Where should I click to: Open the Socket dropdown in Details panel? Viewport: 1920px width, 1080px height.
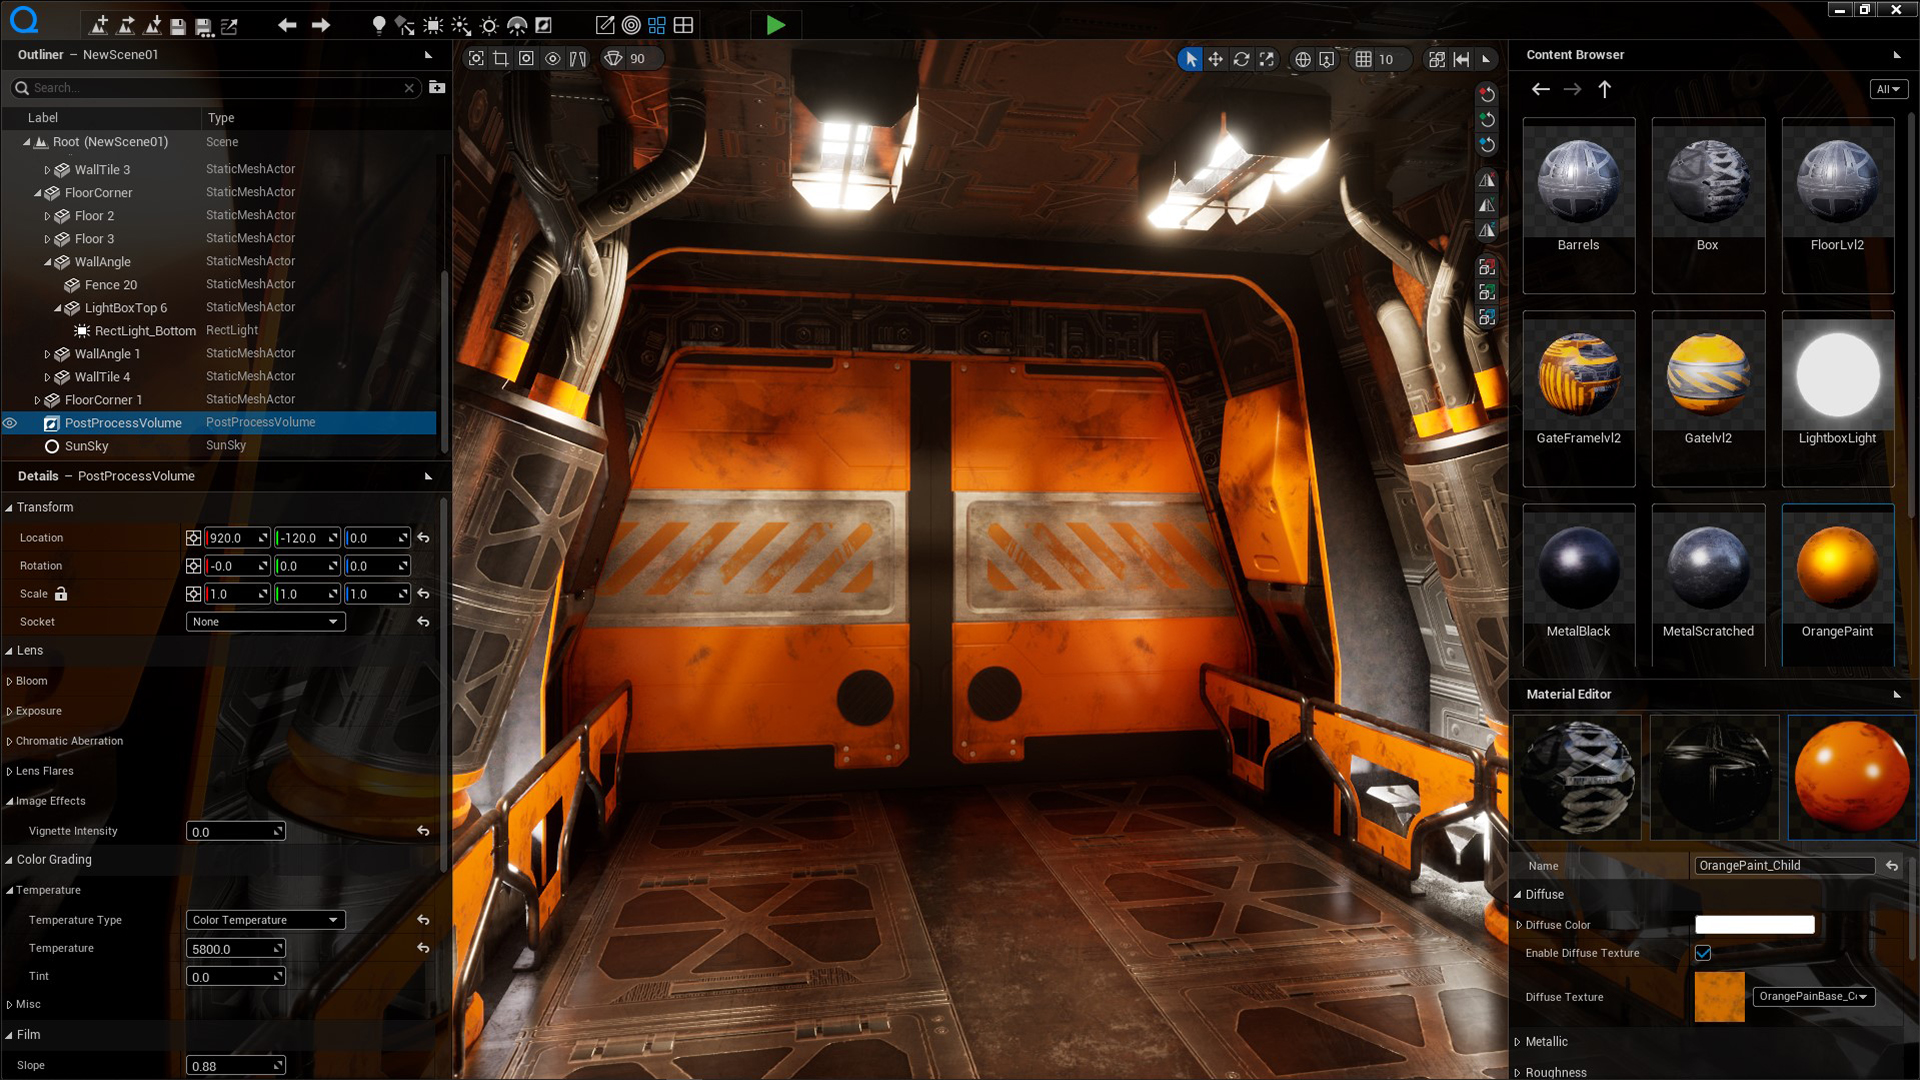262,621
